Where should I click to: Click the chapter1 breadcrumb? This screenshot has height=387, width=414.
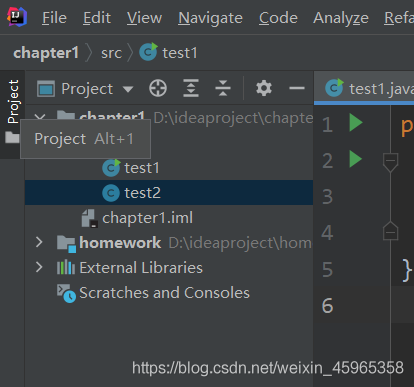click(46, 53)
